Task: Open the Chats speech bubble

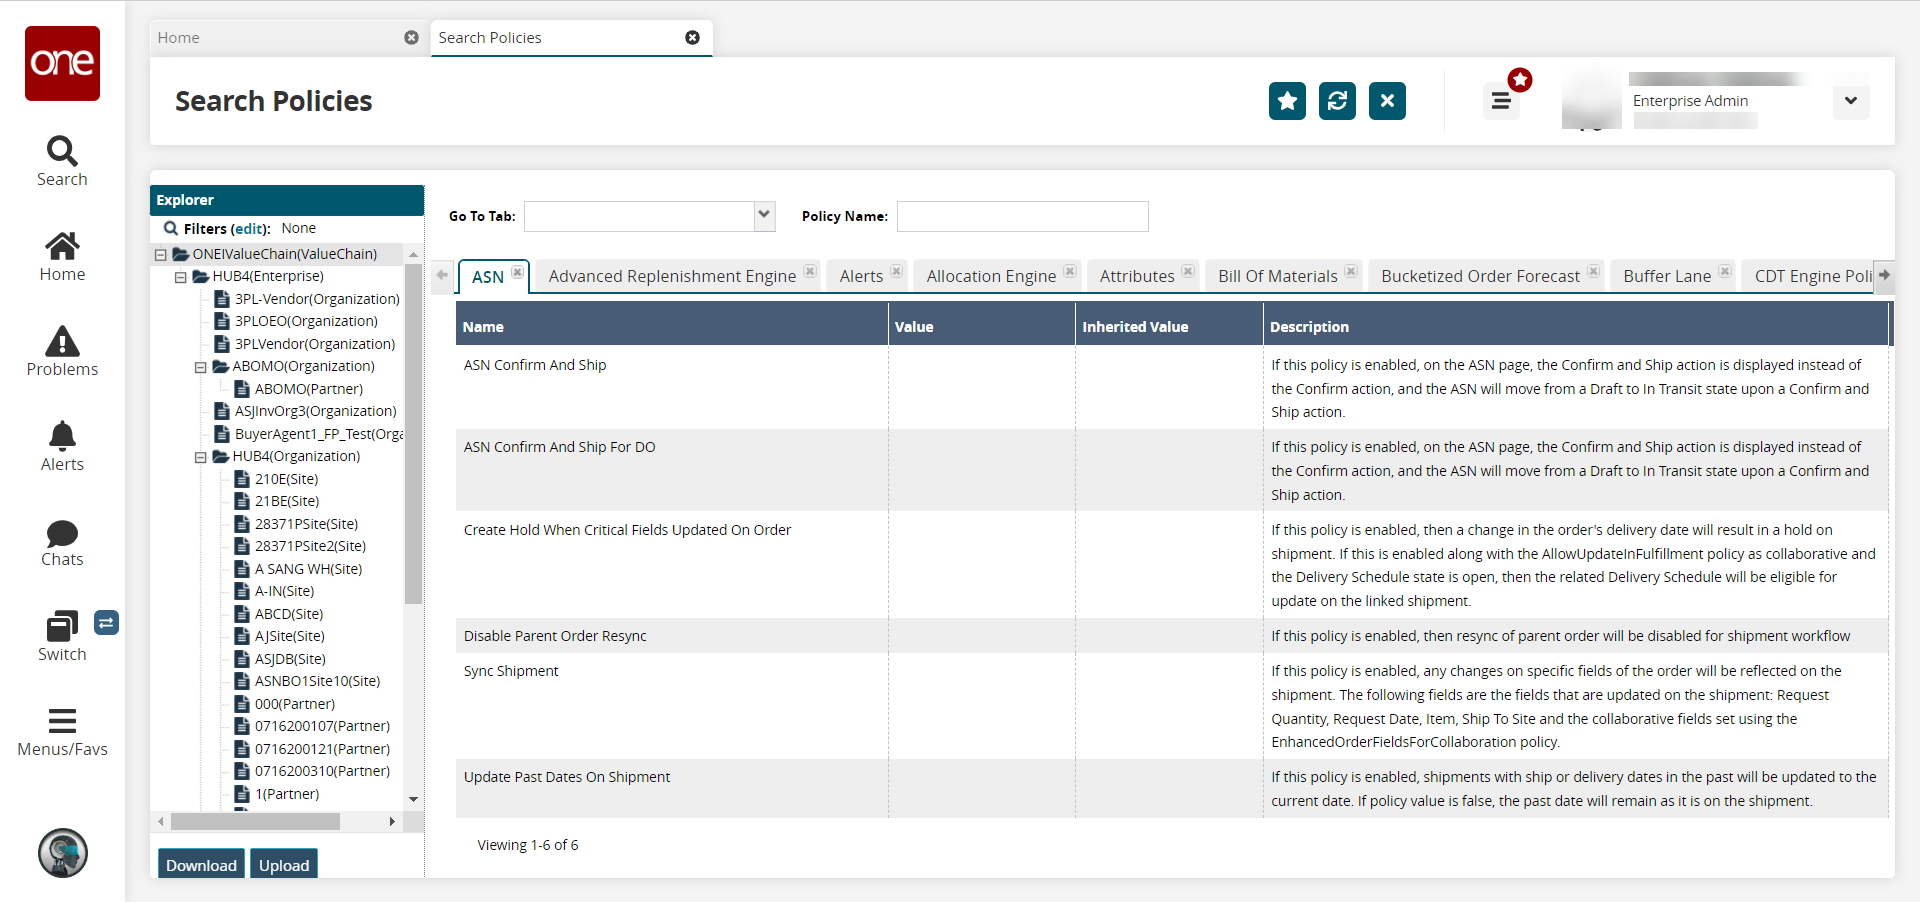Action: pos(62,532)
